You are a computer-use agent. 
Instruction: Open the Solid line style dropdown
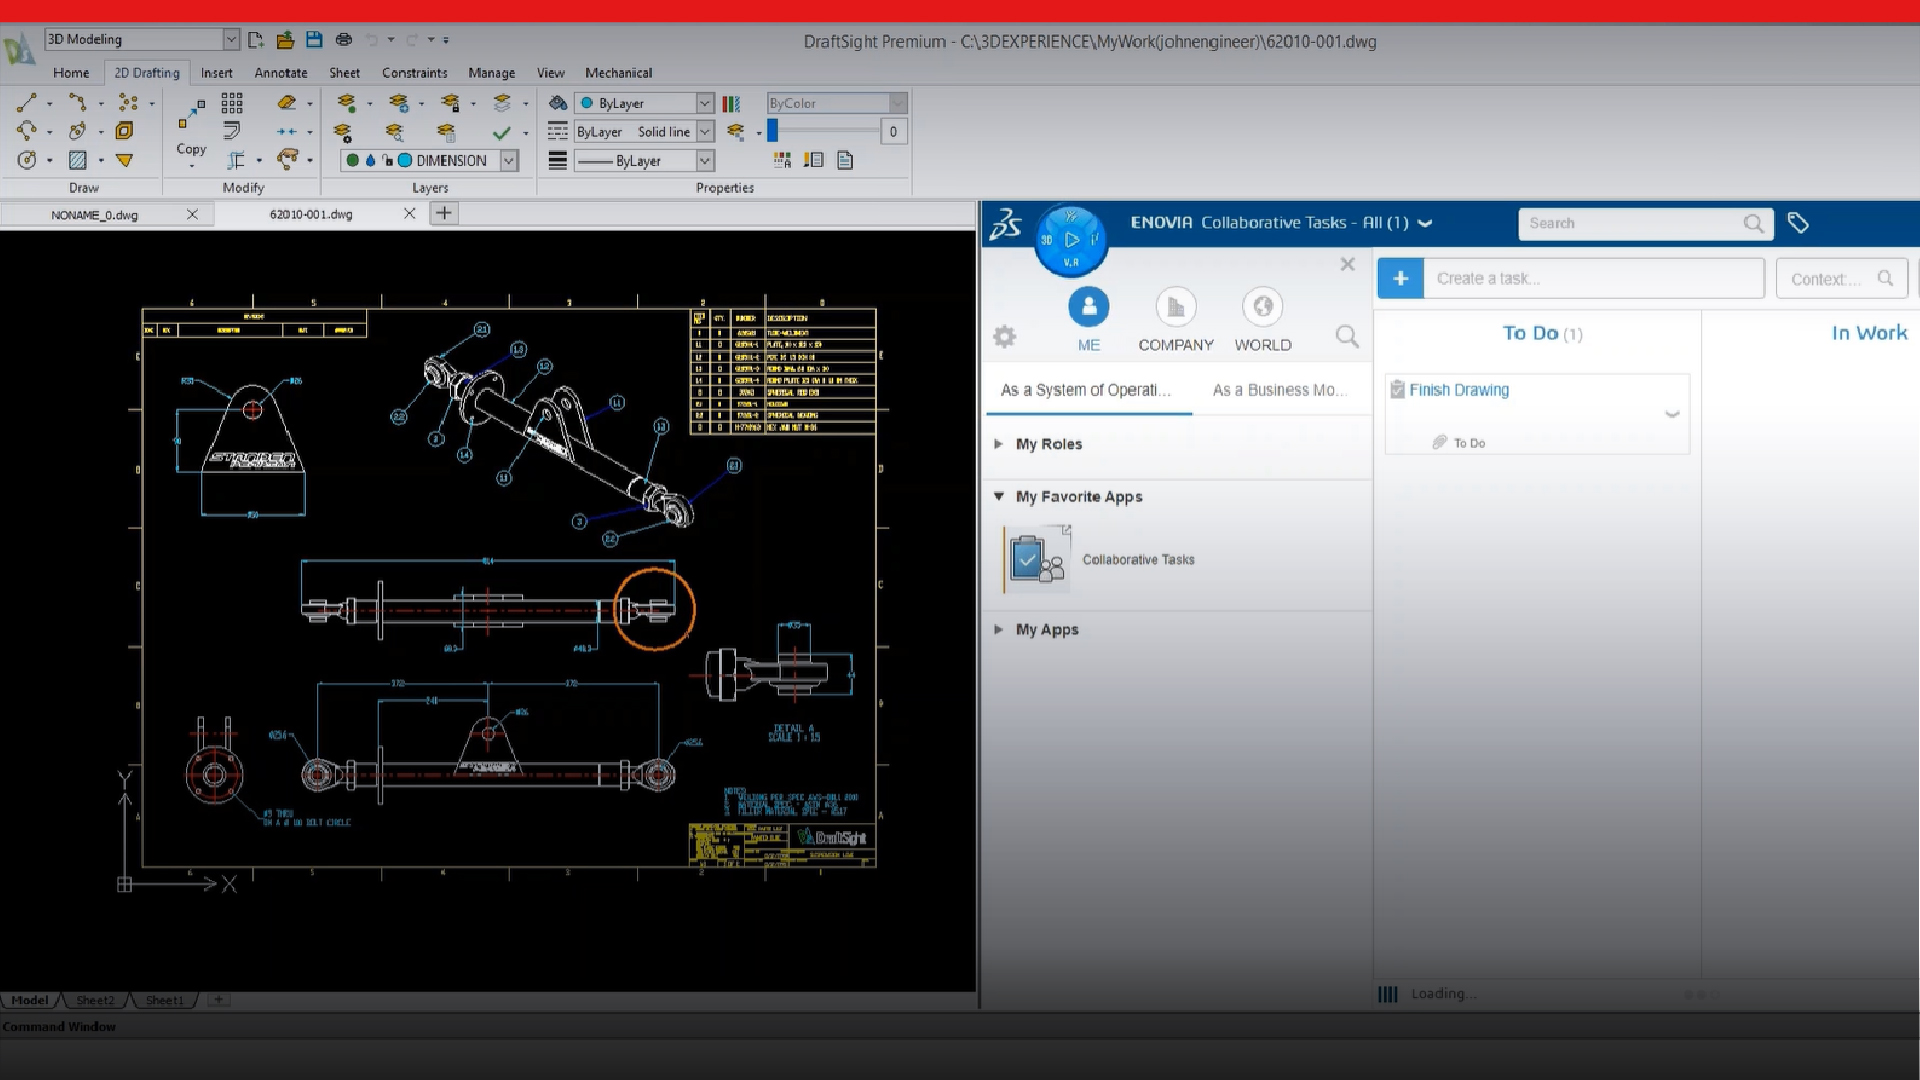tap(705, 131)
